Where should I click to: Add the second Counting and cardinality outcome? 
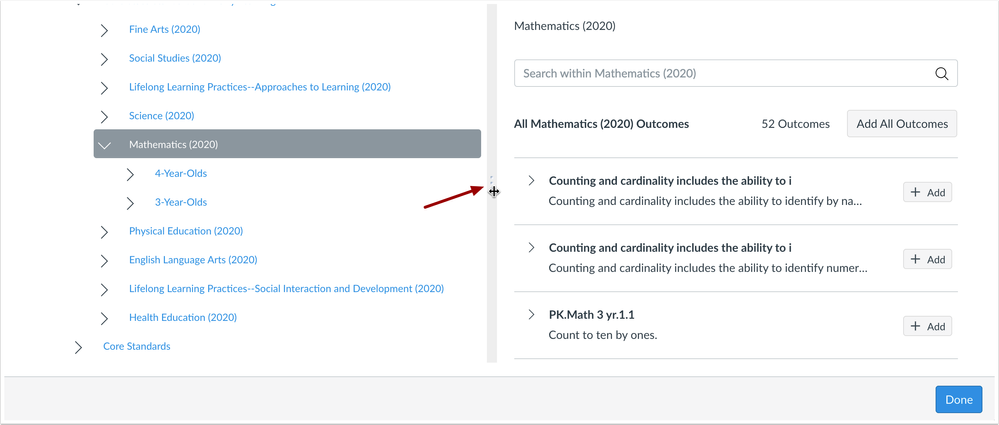point(928,259)
